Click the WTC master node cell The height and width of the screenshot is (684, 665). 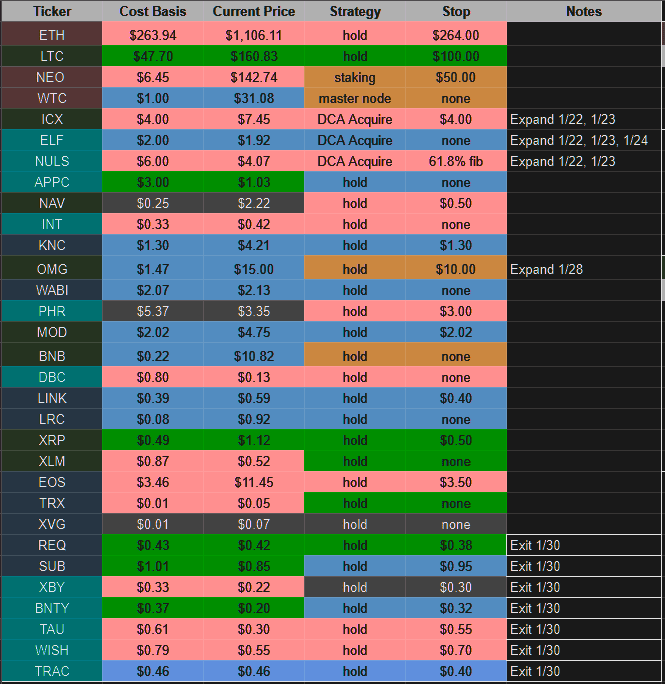tap(355, 98)
